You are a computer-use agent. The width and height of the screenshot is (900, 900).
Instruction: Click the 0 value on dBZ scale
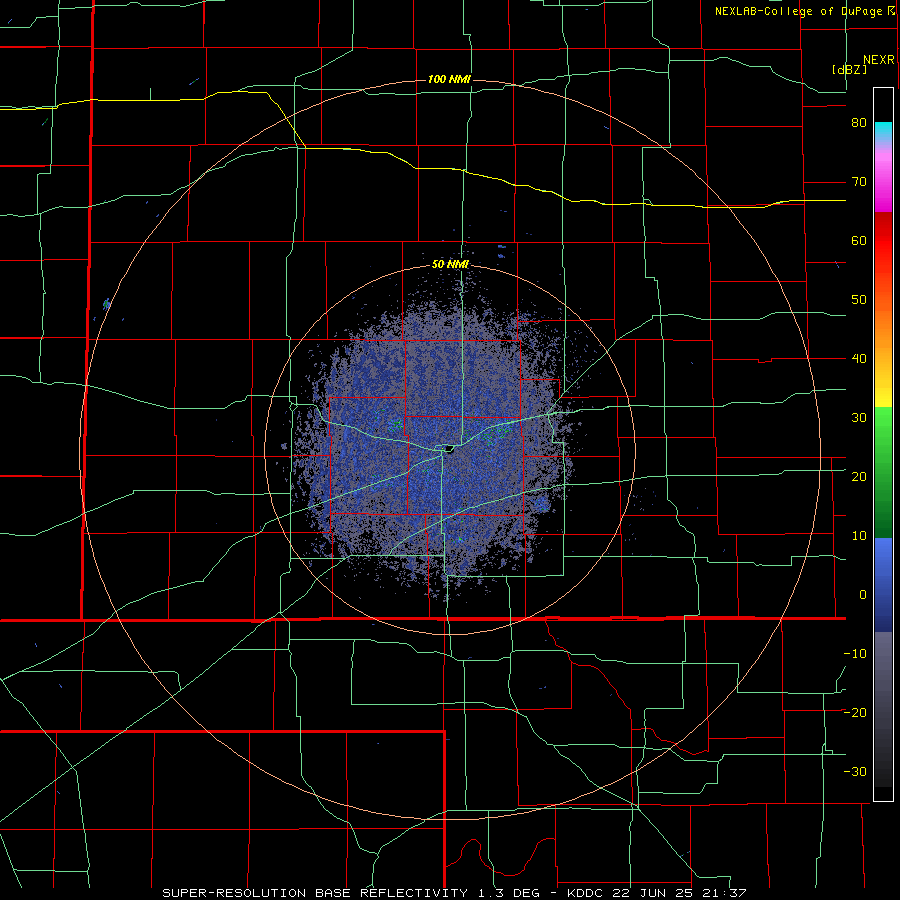[x=863, y=595]
